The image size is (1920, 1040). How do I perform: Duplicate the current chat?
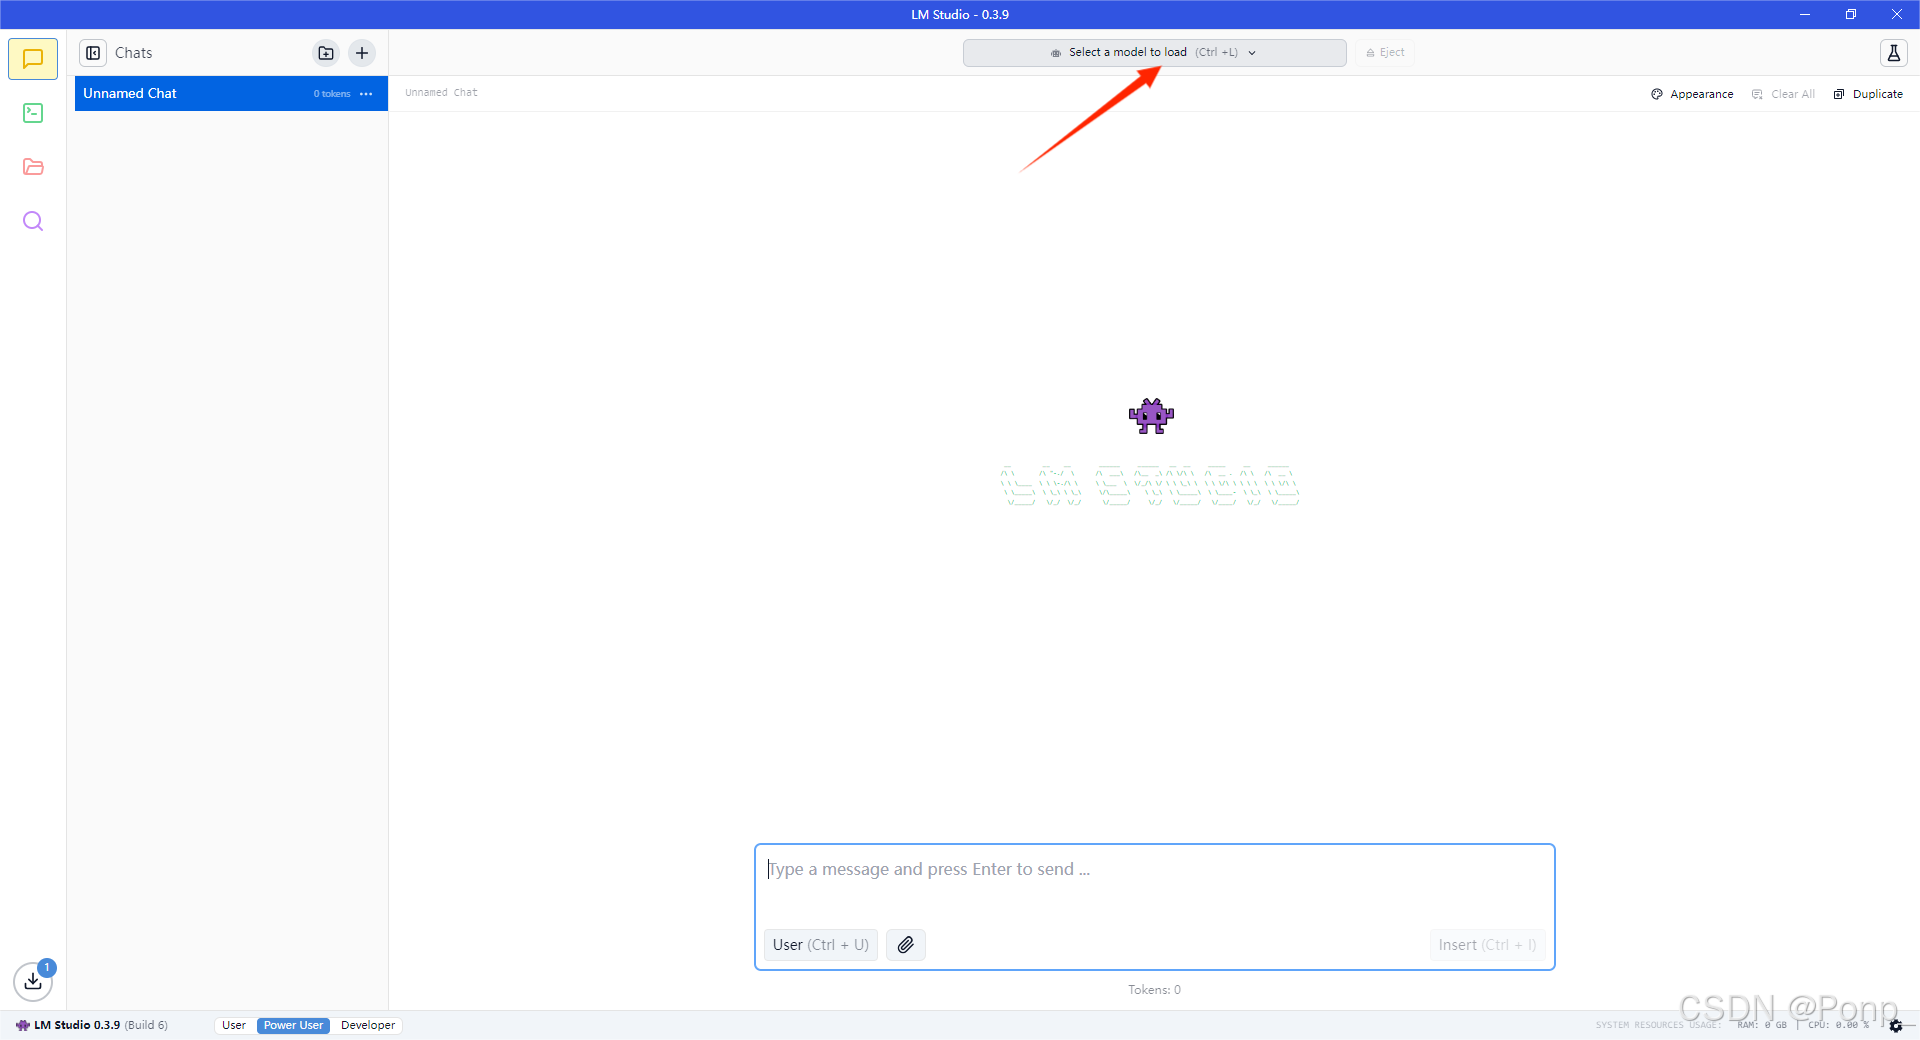(1868, 94)
